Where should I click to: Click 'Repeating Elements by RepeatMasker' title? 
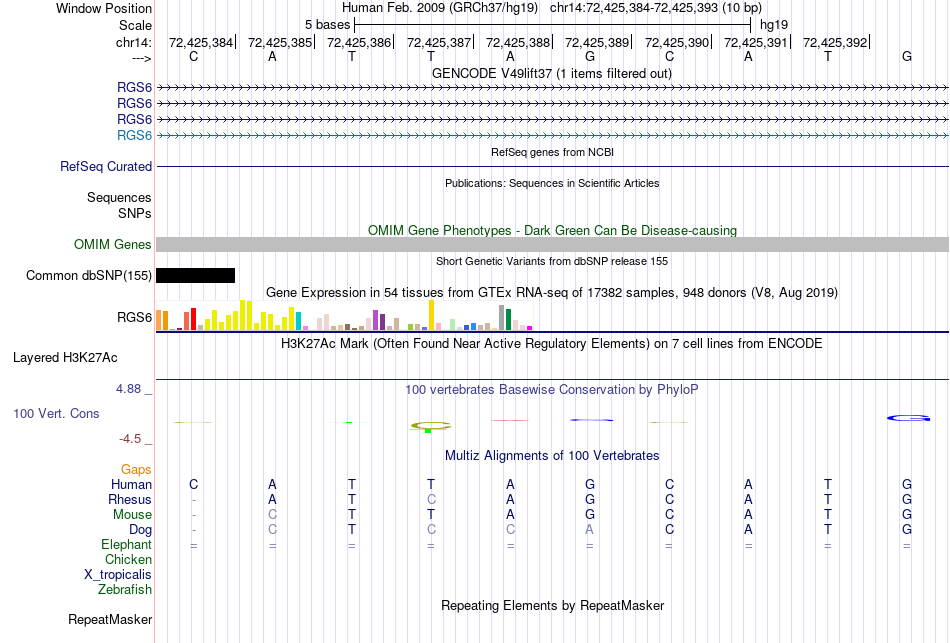click(x=552, y=605)
